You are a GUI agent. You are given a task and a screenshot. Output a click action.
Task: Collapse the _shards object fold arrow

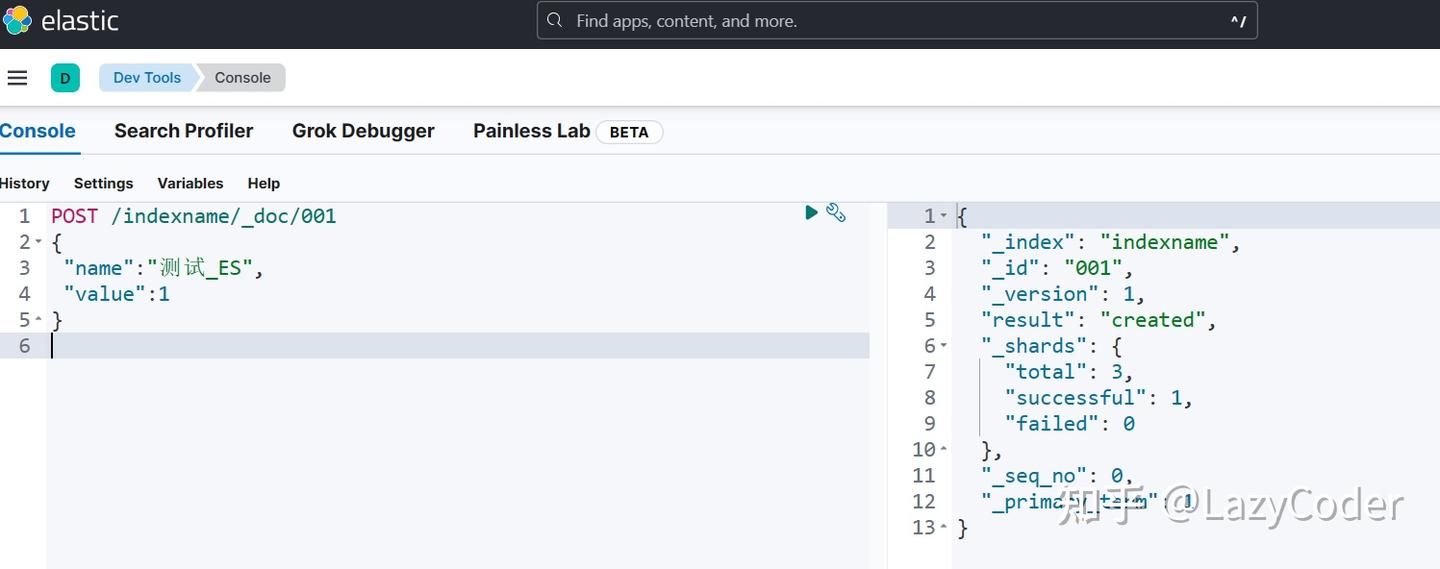click(x=943, y=346)
